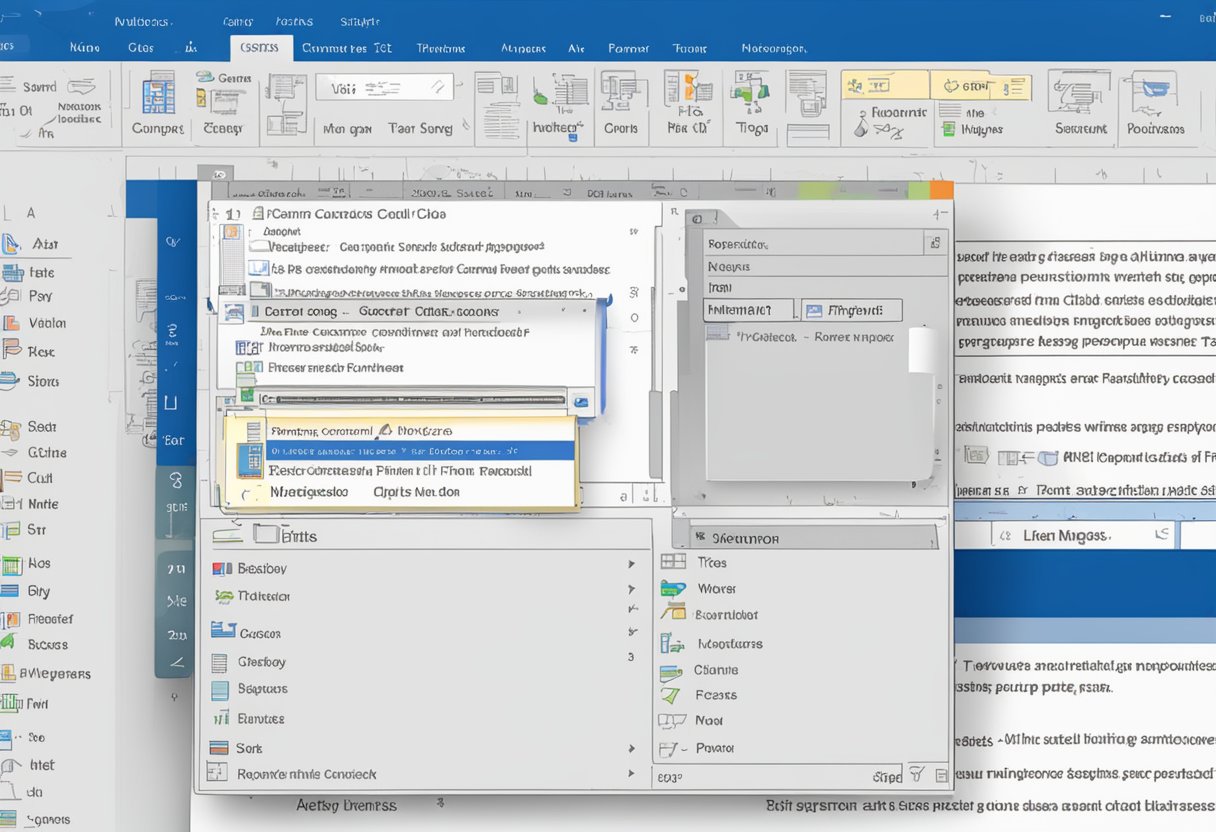The height and width of the screenshot is (832, 1216).
Task: Select the Naol list item
Action: coord(709,720)
